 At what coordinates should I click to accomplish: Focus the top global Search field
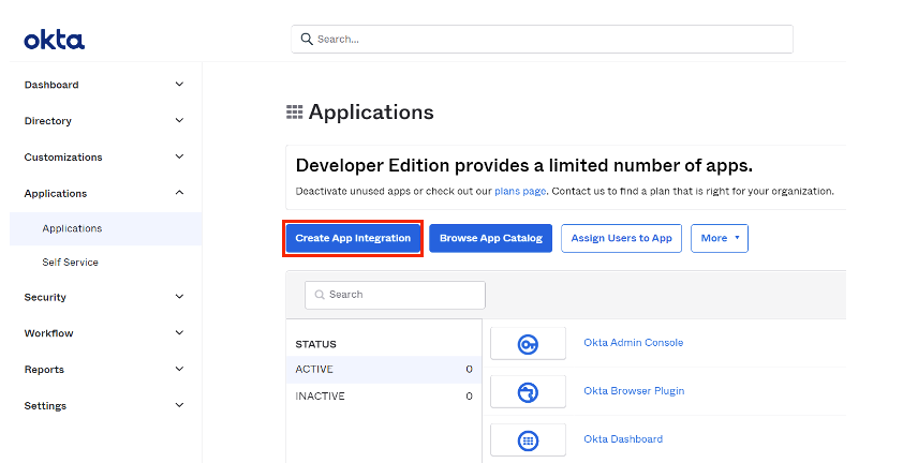(542, 39)
